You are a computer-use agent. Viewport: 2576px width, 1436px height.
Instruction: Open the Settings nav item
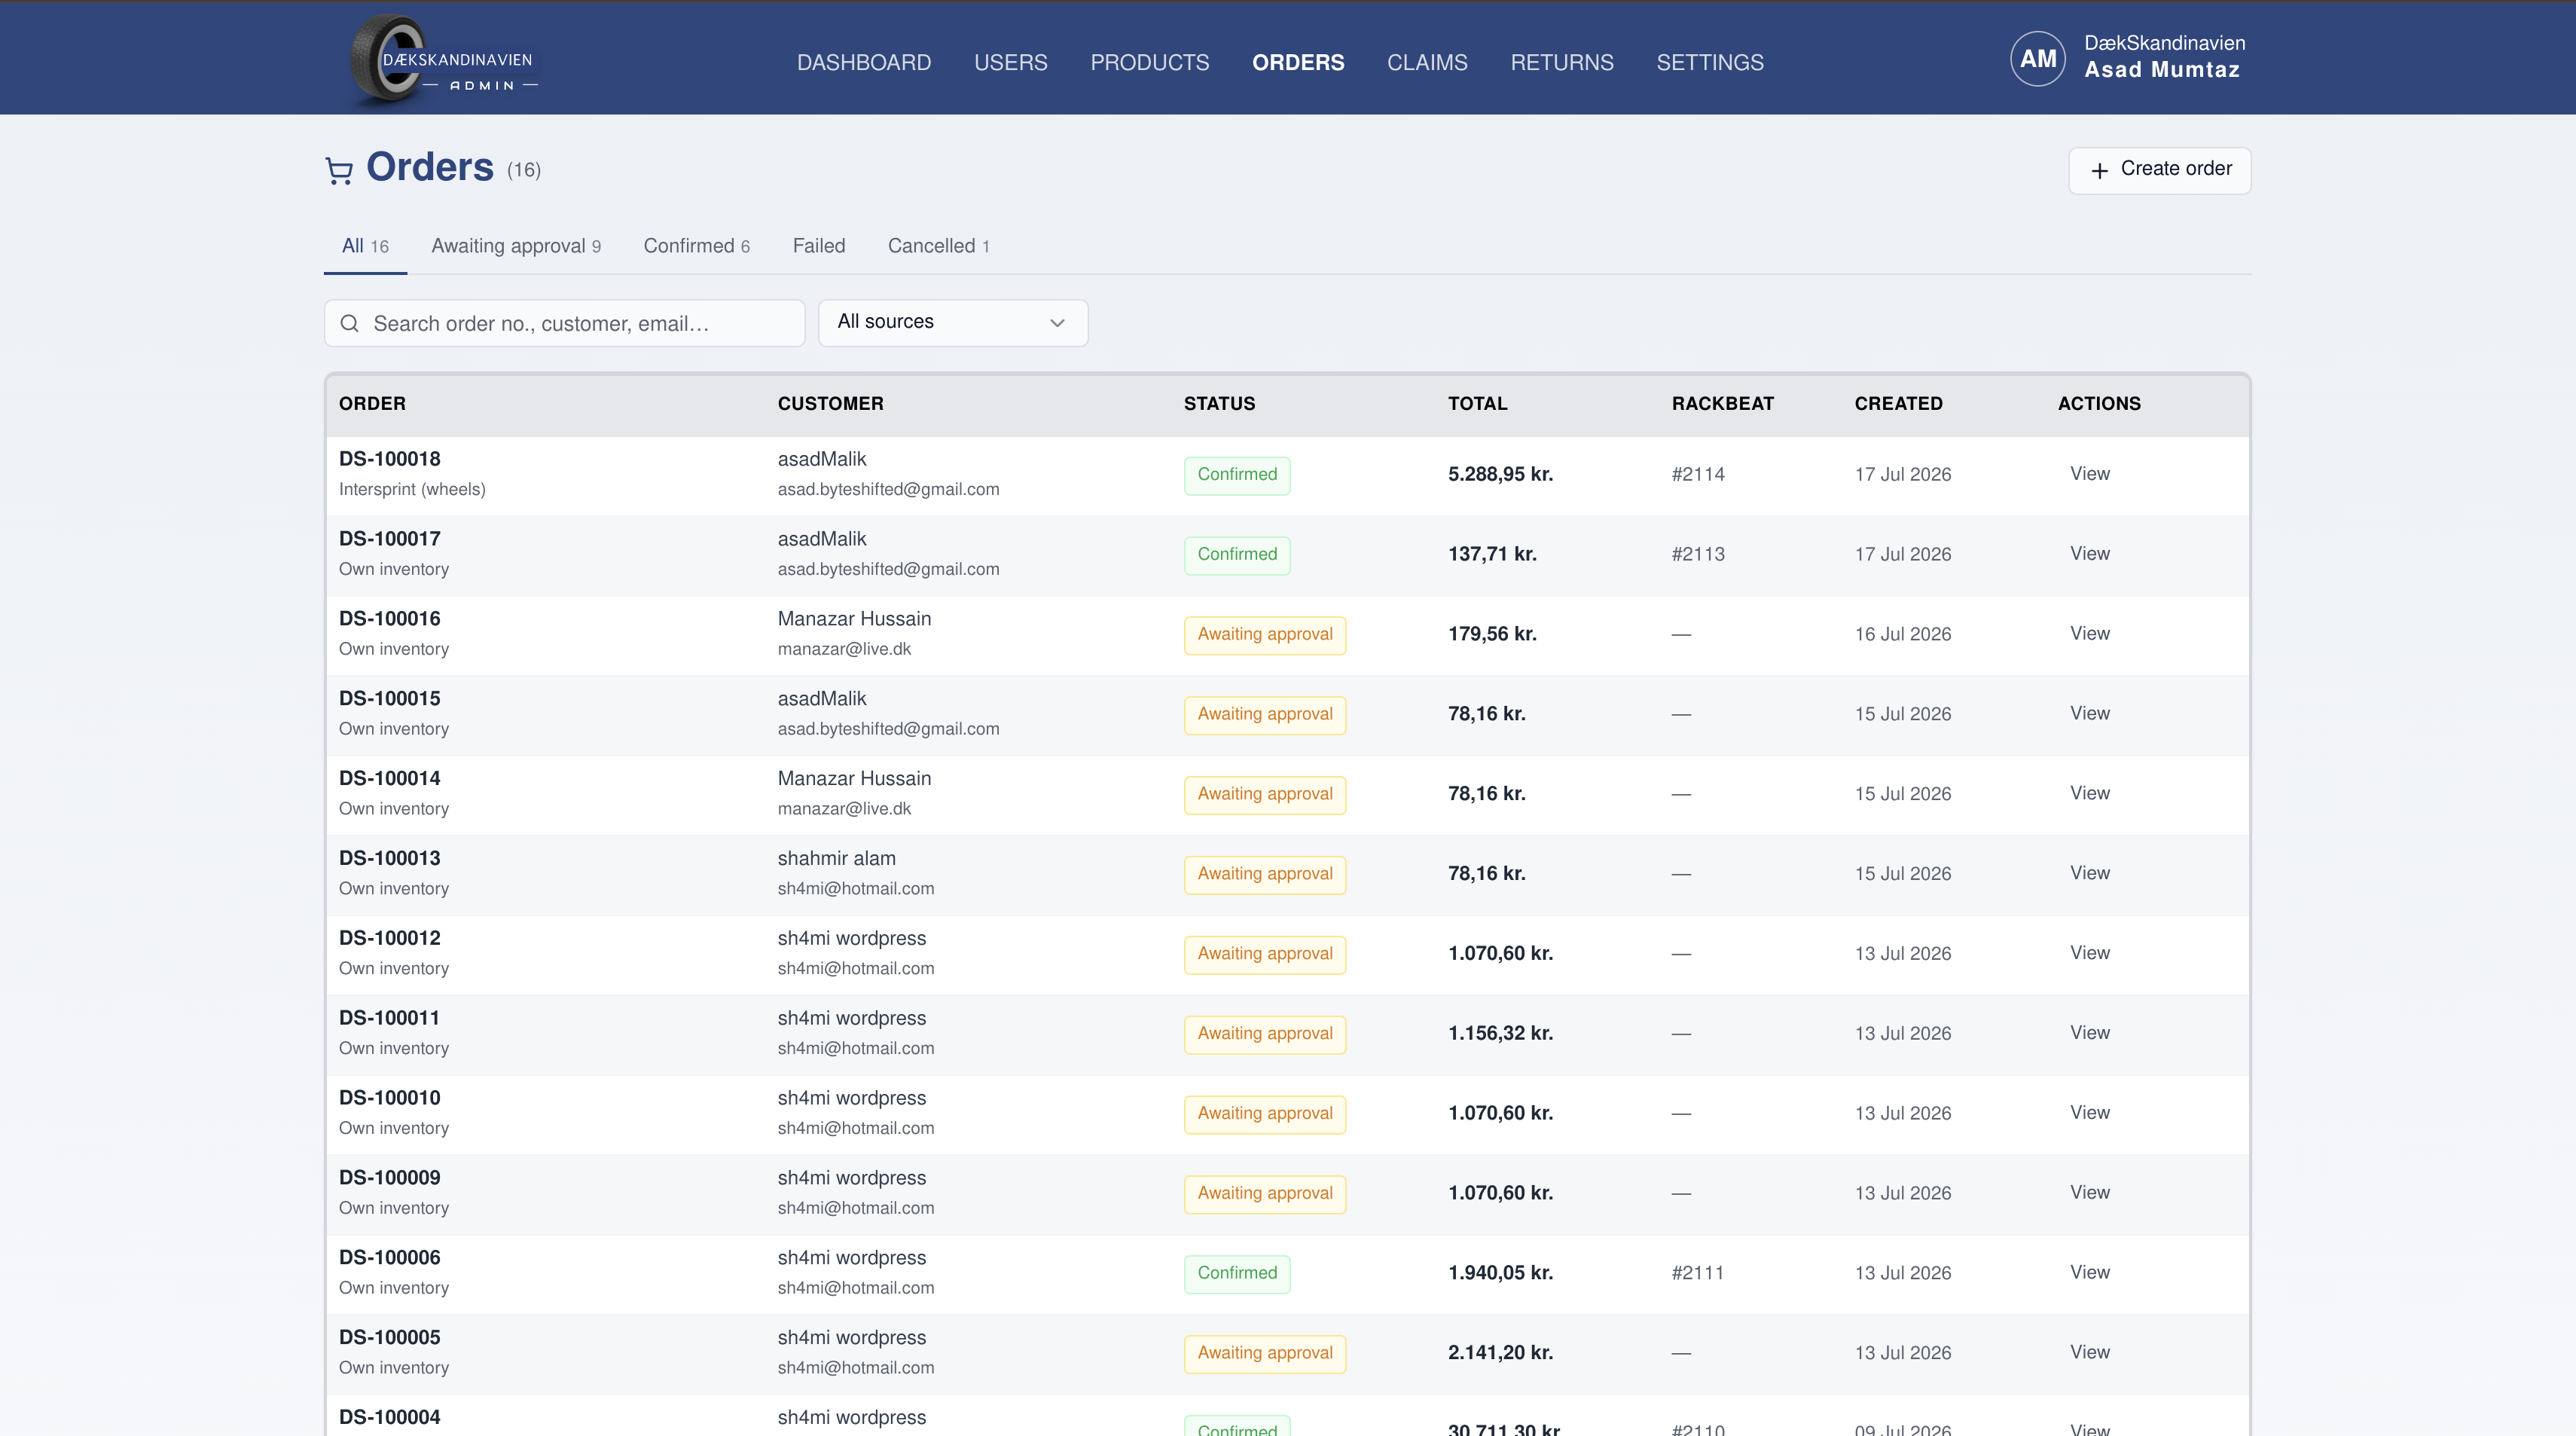(x=1710, y=62)
